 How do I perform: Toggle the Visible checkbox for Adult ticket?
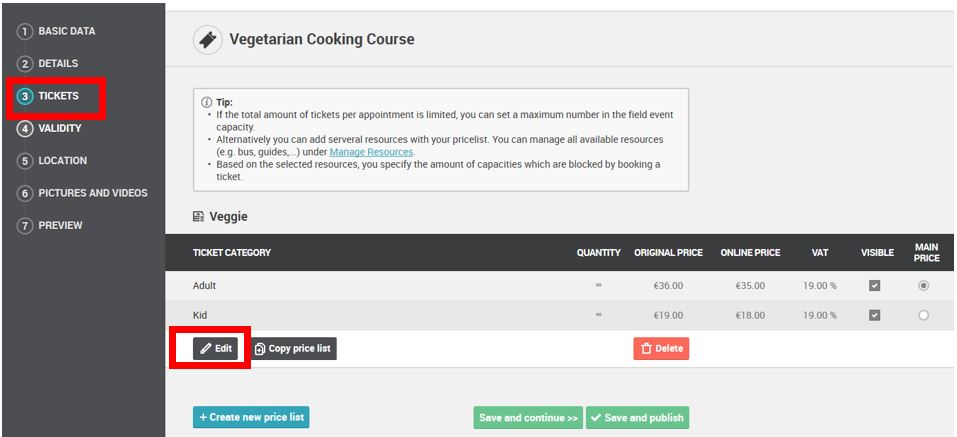point(875,286)
